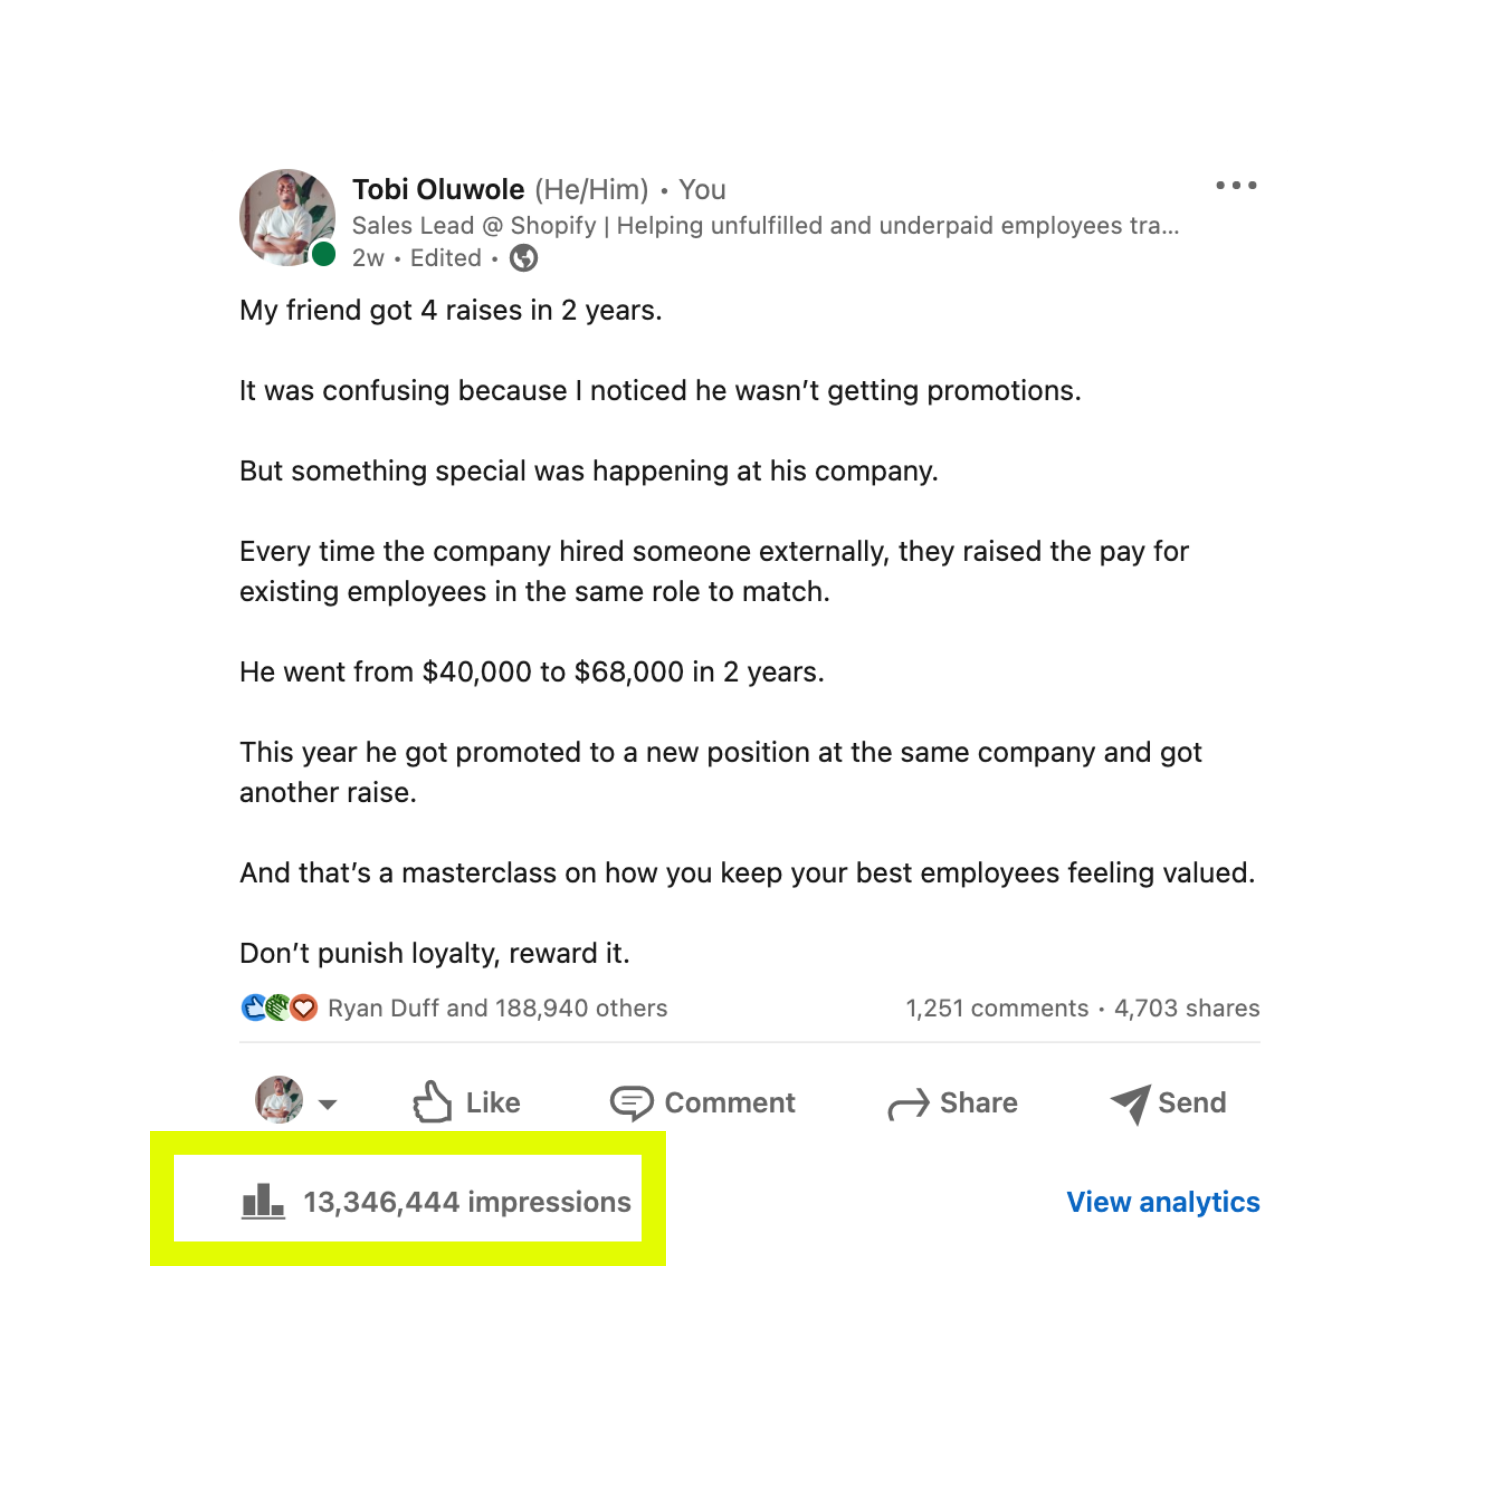
Task: Open the 4,703 shares link
Action: [1187, 1008]
